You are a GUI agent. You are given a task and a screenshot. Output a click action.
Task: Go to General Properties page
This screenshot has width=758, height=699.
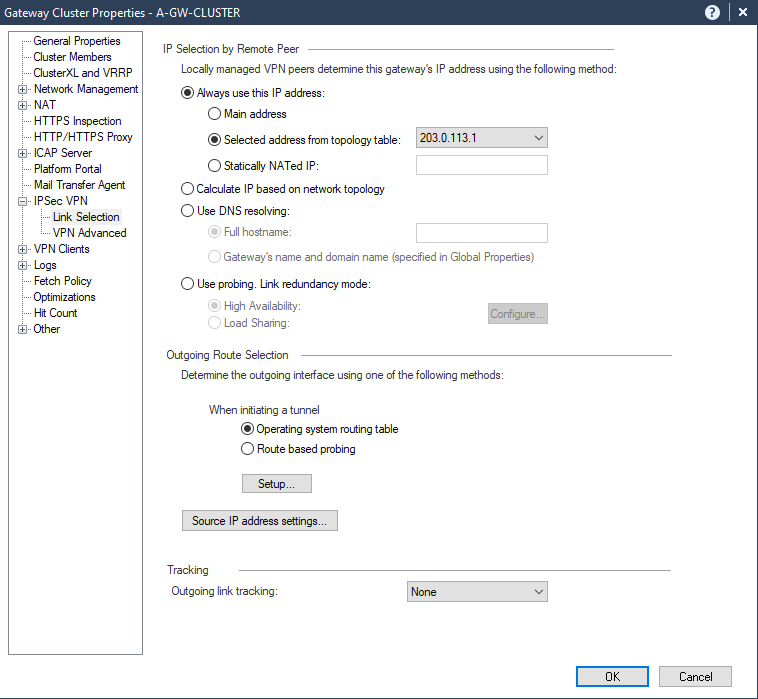tap(76, 41)
